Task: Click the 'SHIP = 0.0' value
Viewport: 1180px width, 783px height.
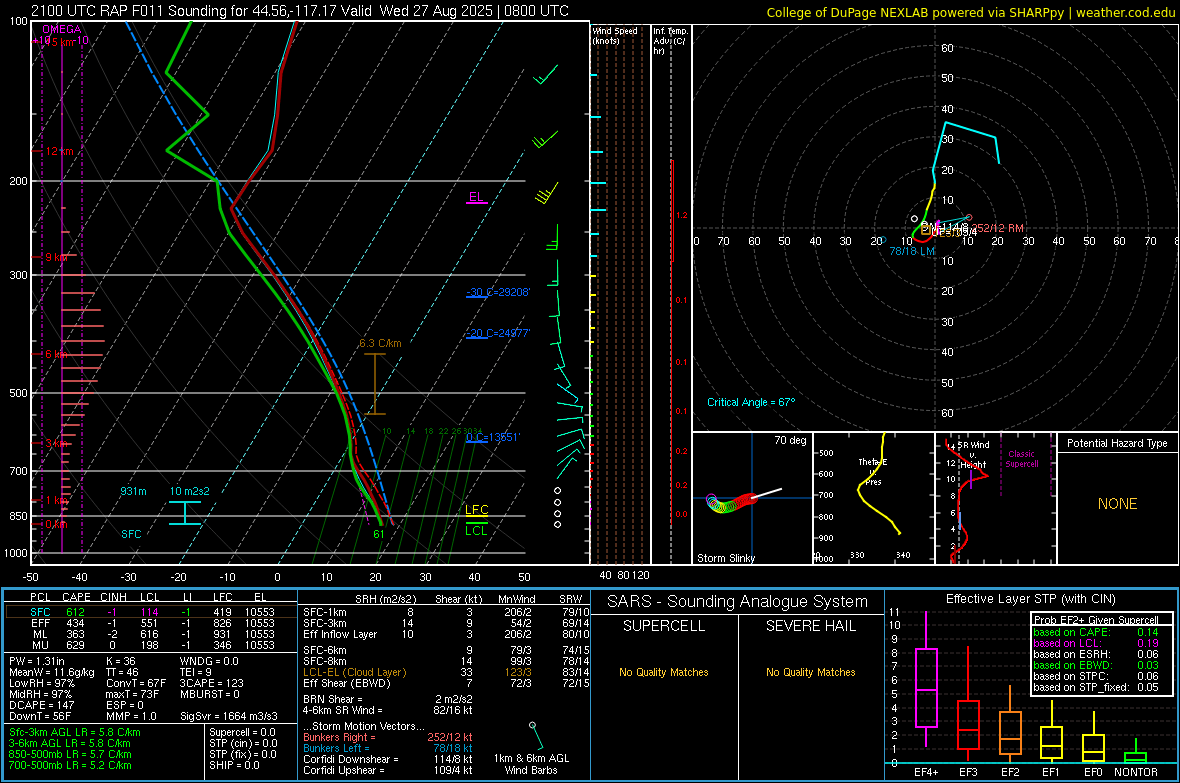Action: pos(234,765)
